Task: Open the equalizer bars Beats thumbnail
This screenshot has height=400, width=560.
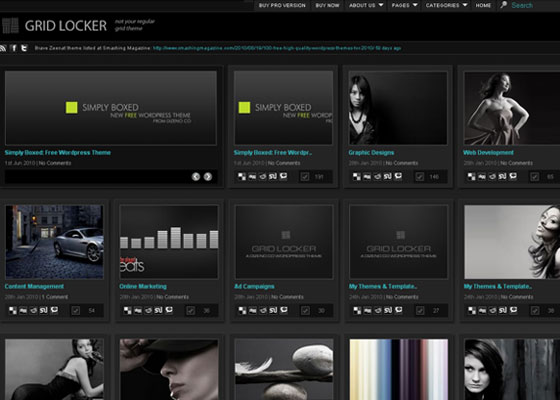Action: tap(169, 242)
